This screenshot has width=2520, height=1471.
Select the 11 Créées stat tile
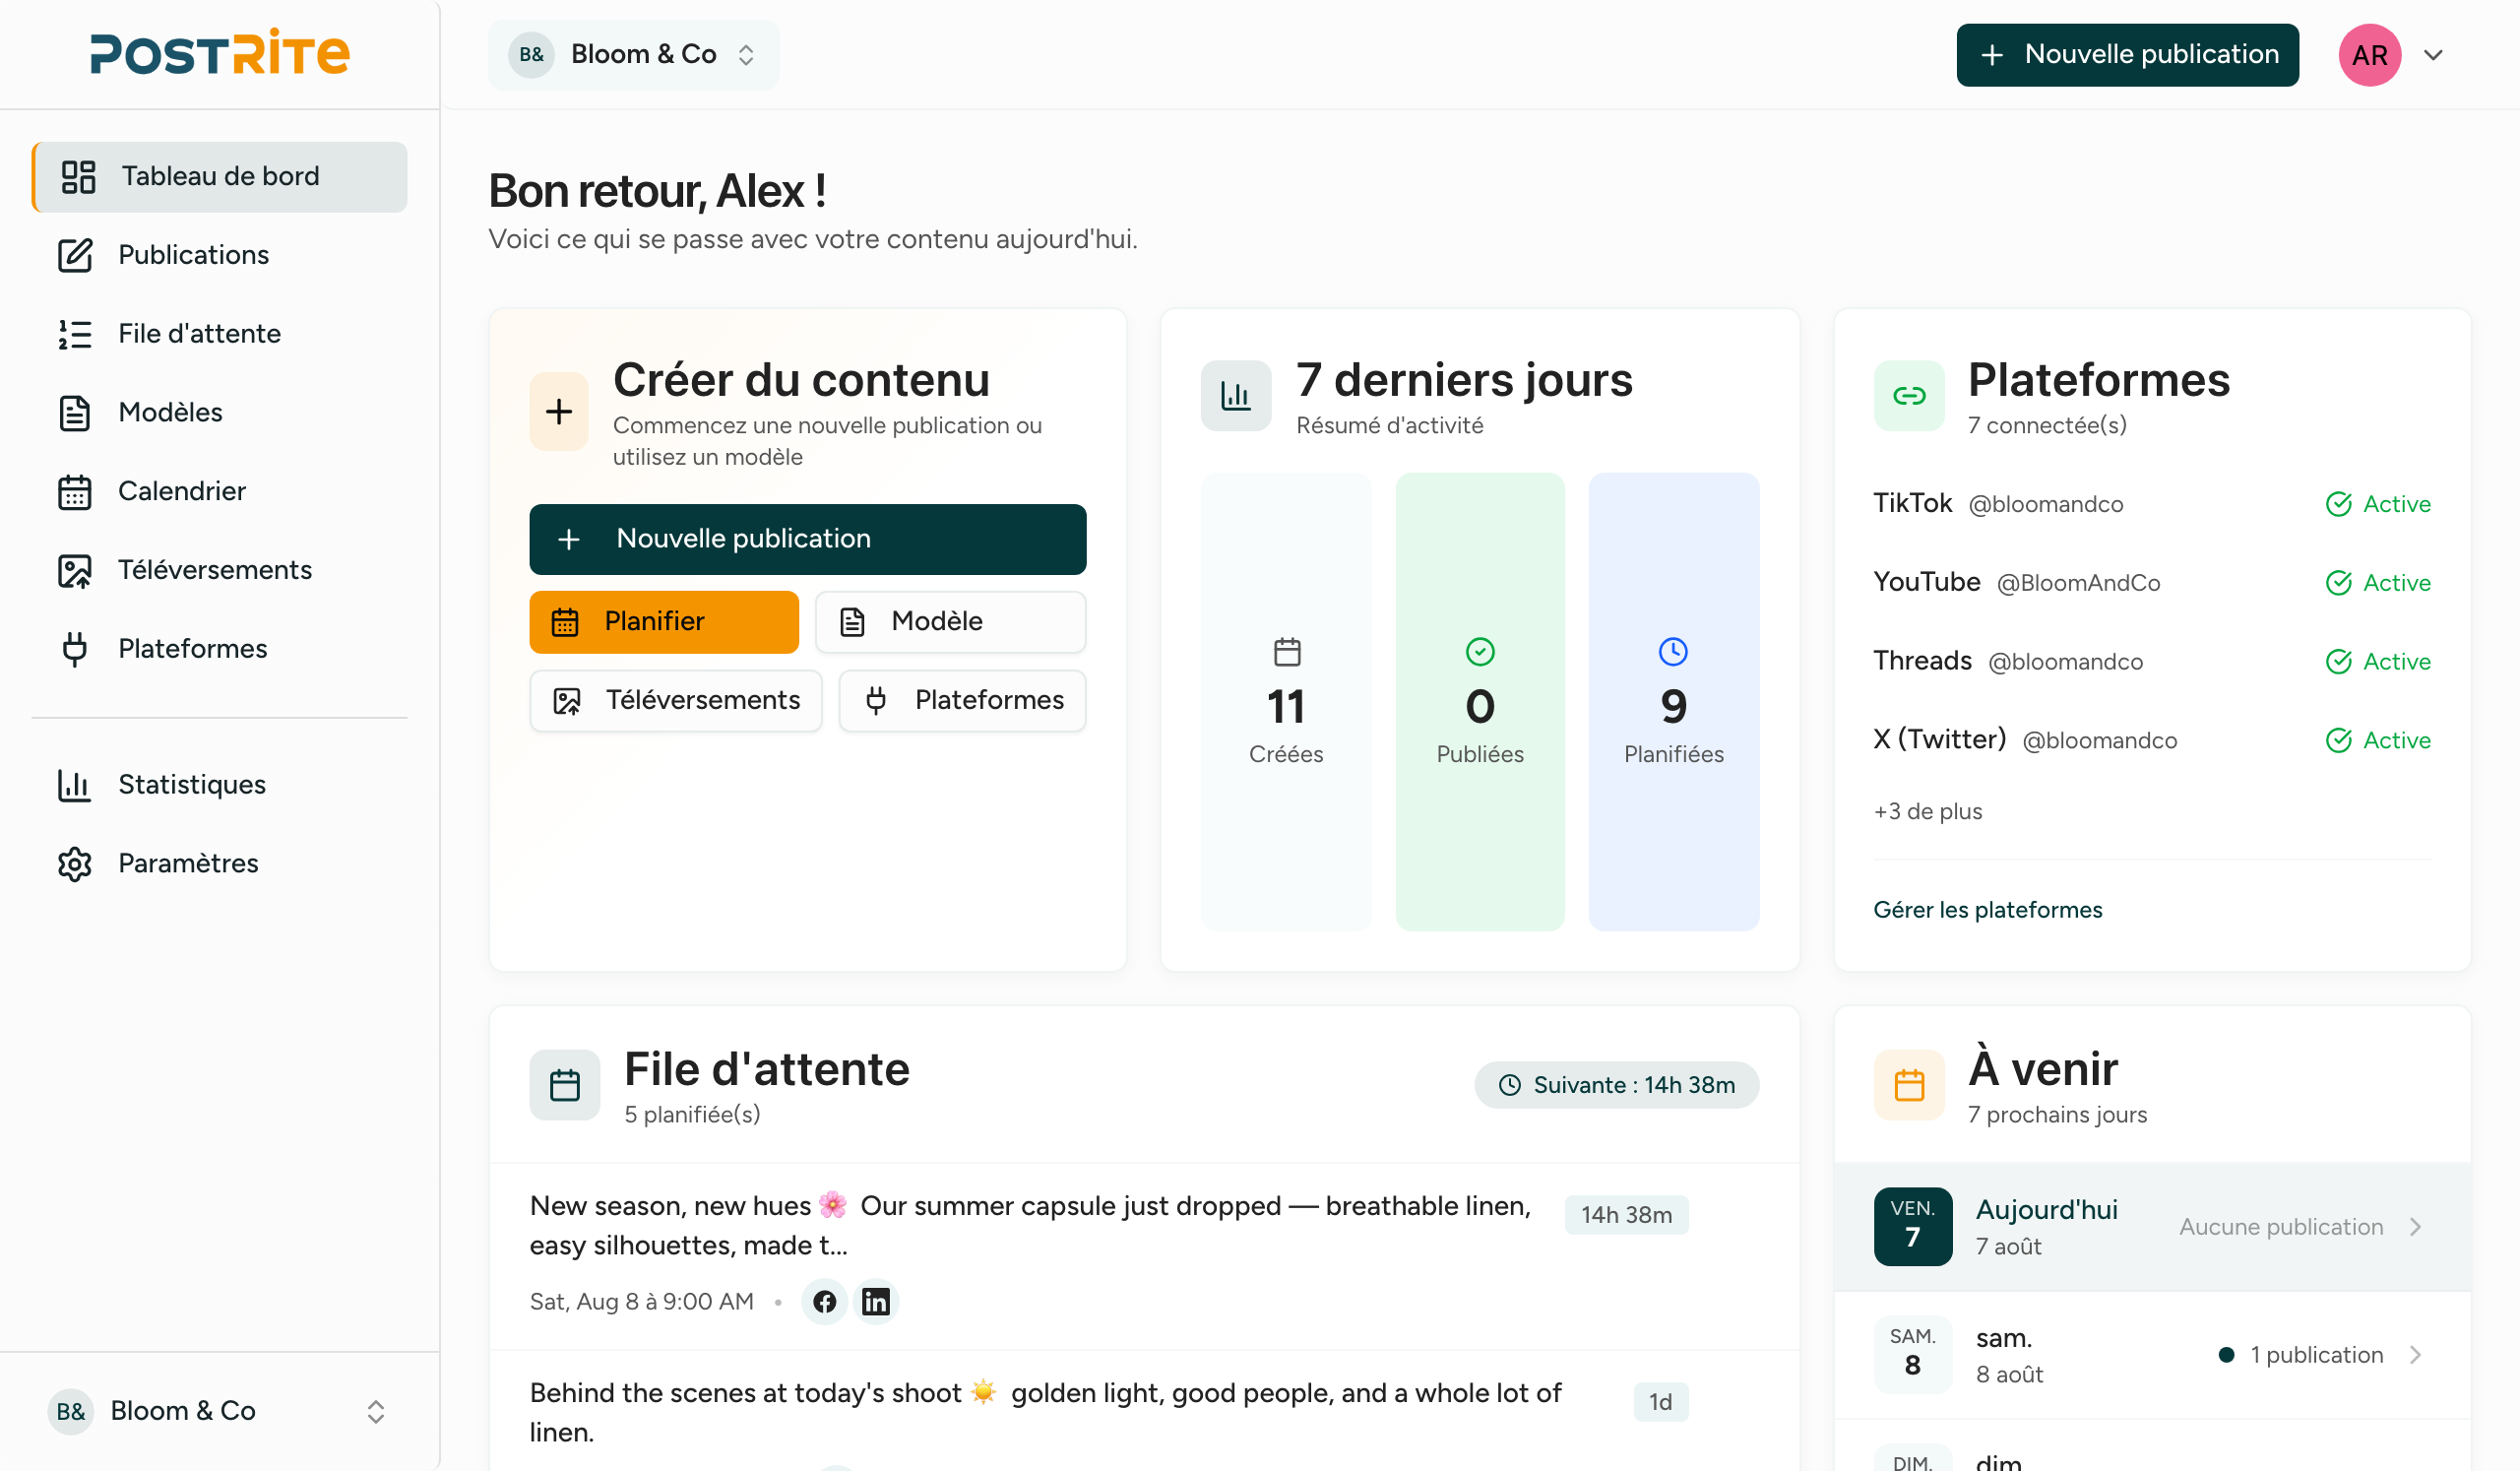pos(1286,702)
